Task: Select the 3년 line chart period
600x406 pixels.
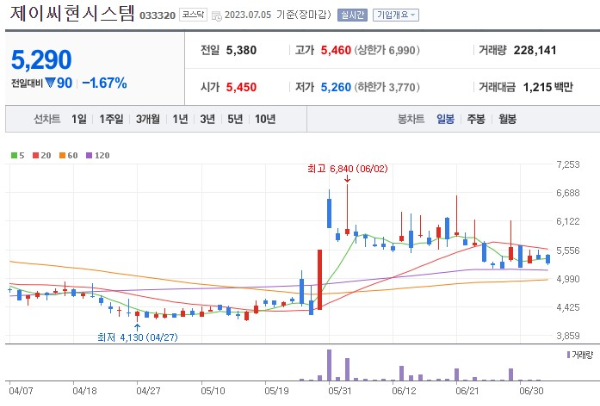Action: pyautogui.click(x=207, y=119)
